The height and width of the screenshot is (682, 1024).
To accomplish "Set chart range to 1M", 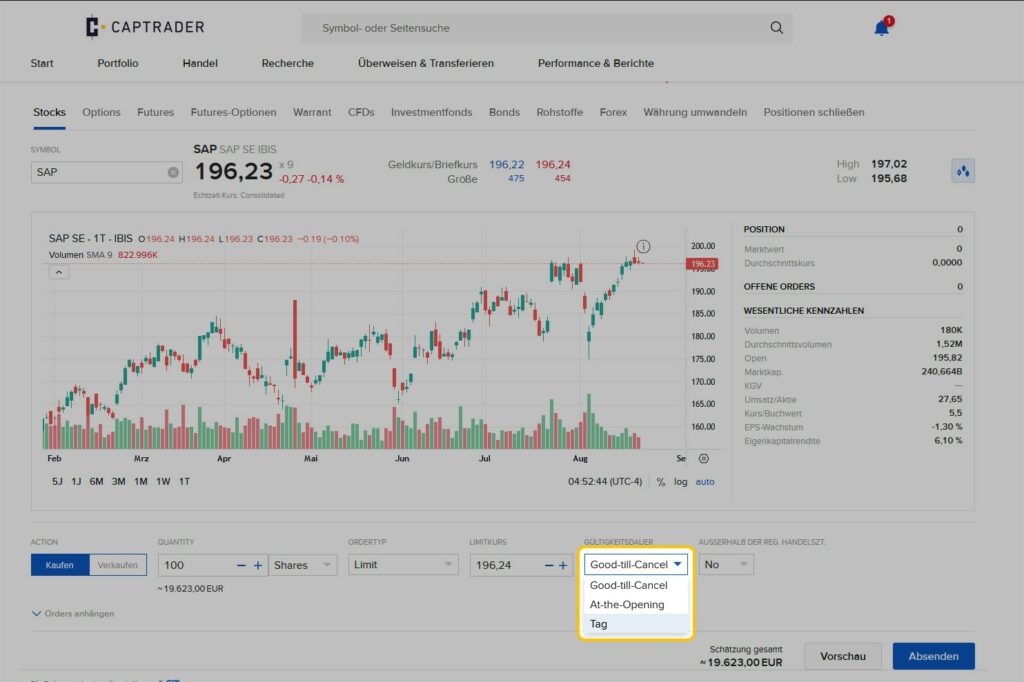I will tap(140, 481).
